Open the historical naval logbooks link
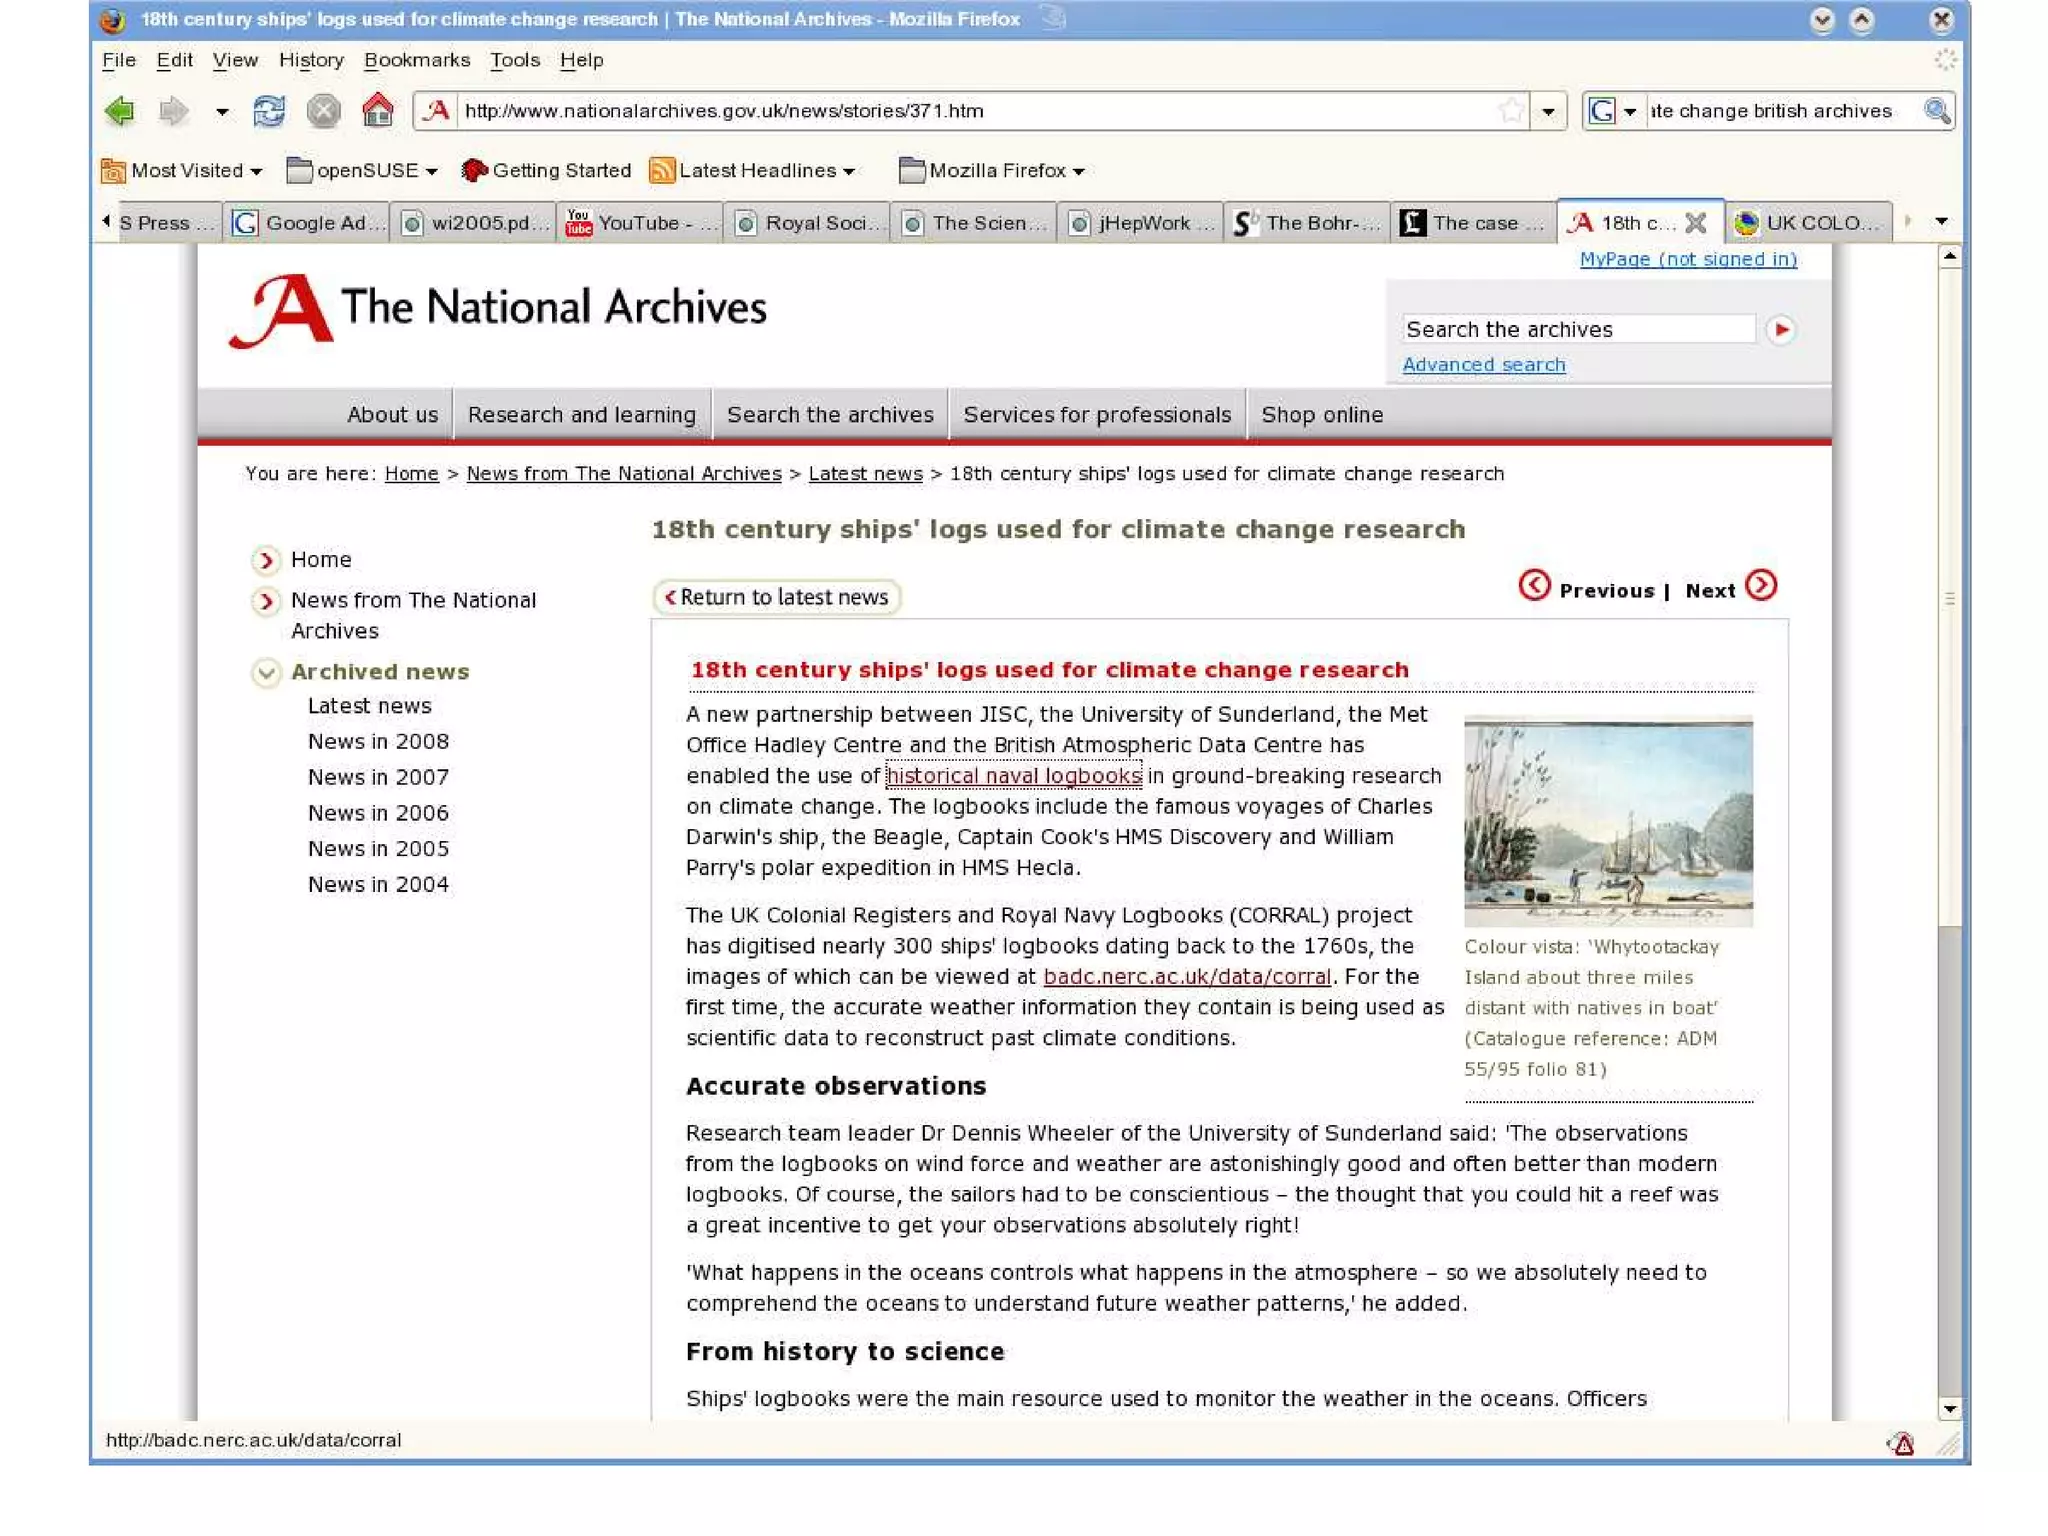This screenshot has height=1536, width=2048. (1013, 776)
